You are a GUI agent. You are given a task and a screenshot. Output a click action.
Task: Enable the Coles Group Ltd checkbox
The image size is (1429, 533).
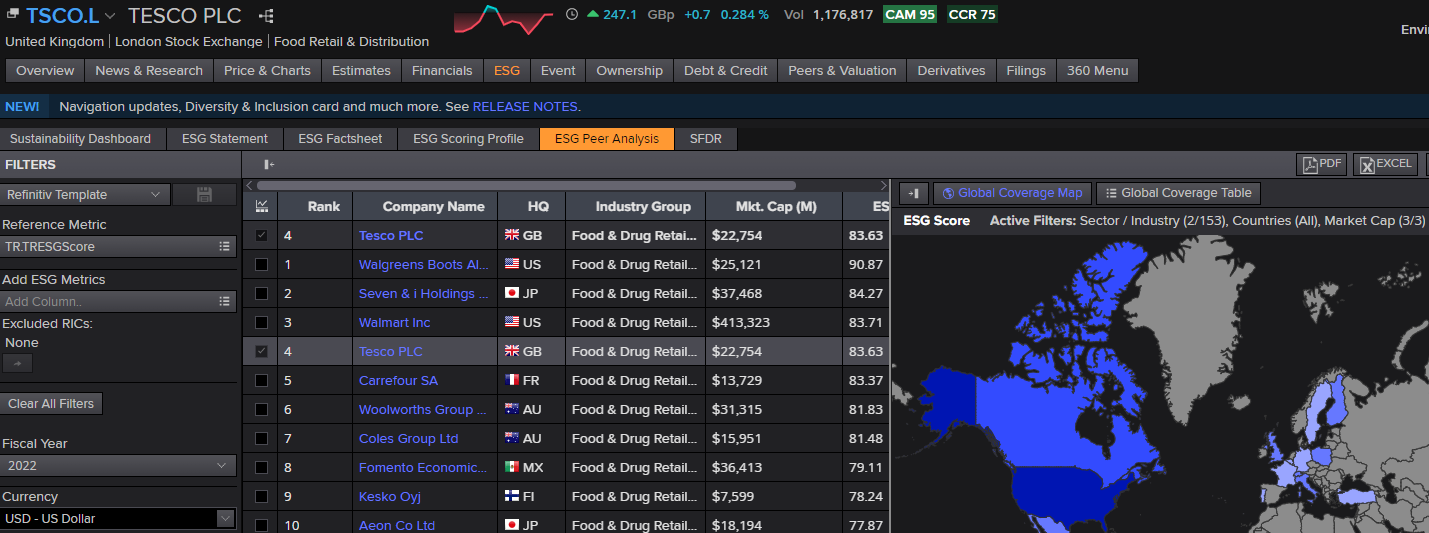(261, 438)
